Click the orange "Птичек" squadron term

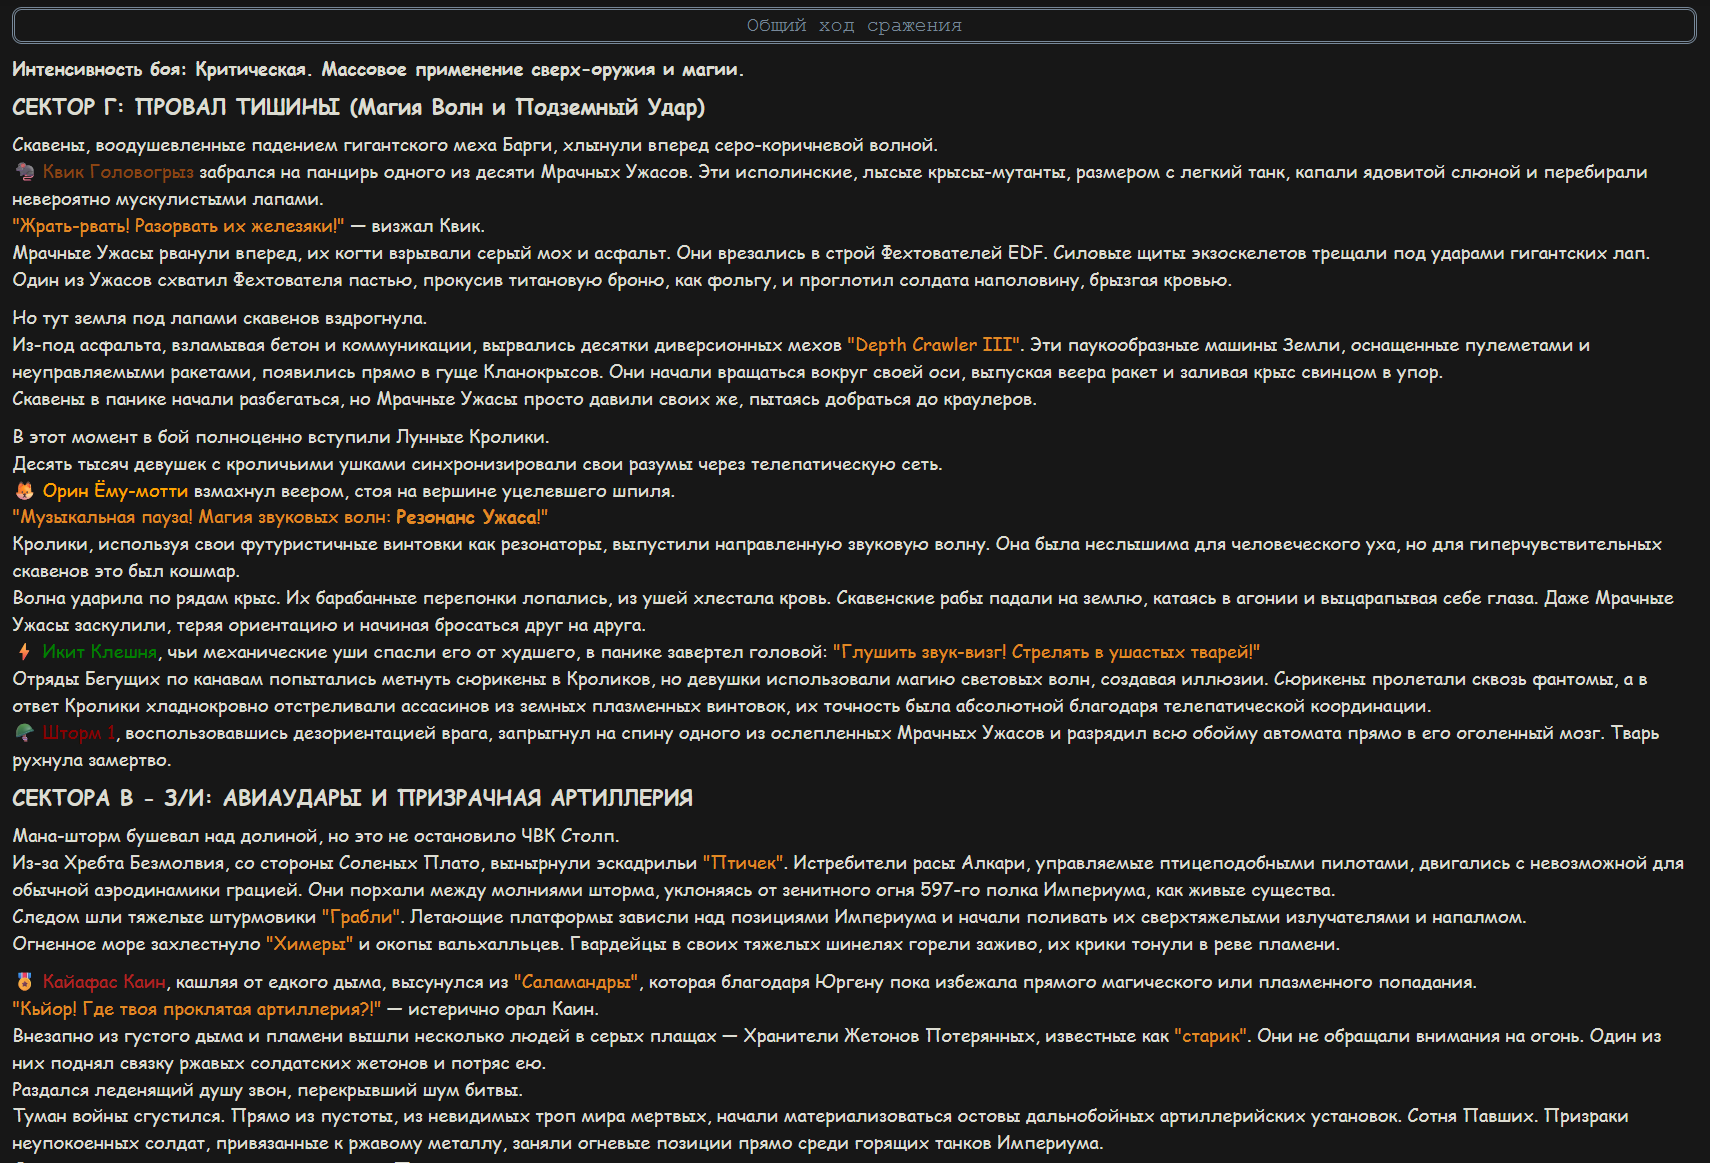pos(744,863)
